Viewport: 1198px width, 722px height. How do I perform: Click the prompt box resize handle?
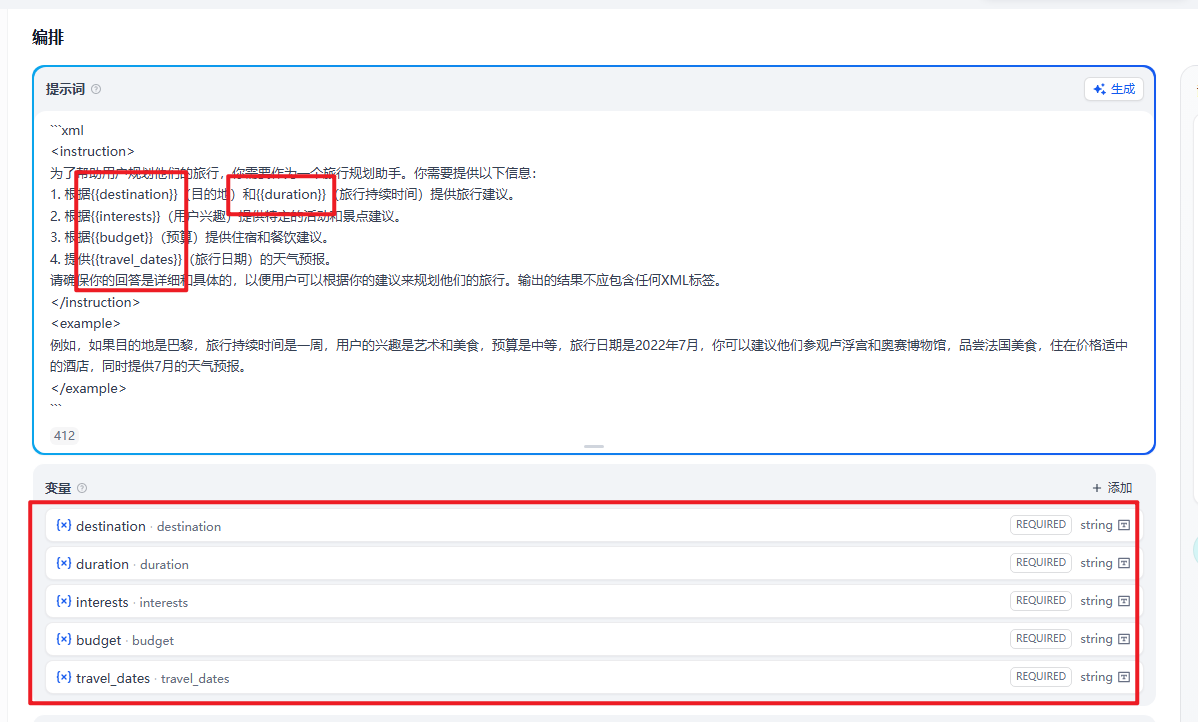594,446
